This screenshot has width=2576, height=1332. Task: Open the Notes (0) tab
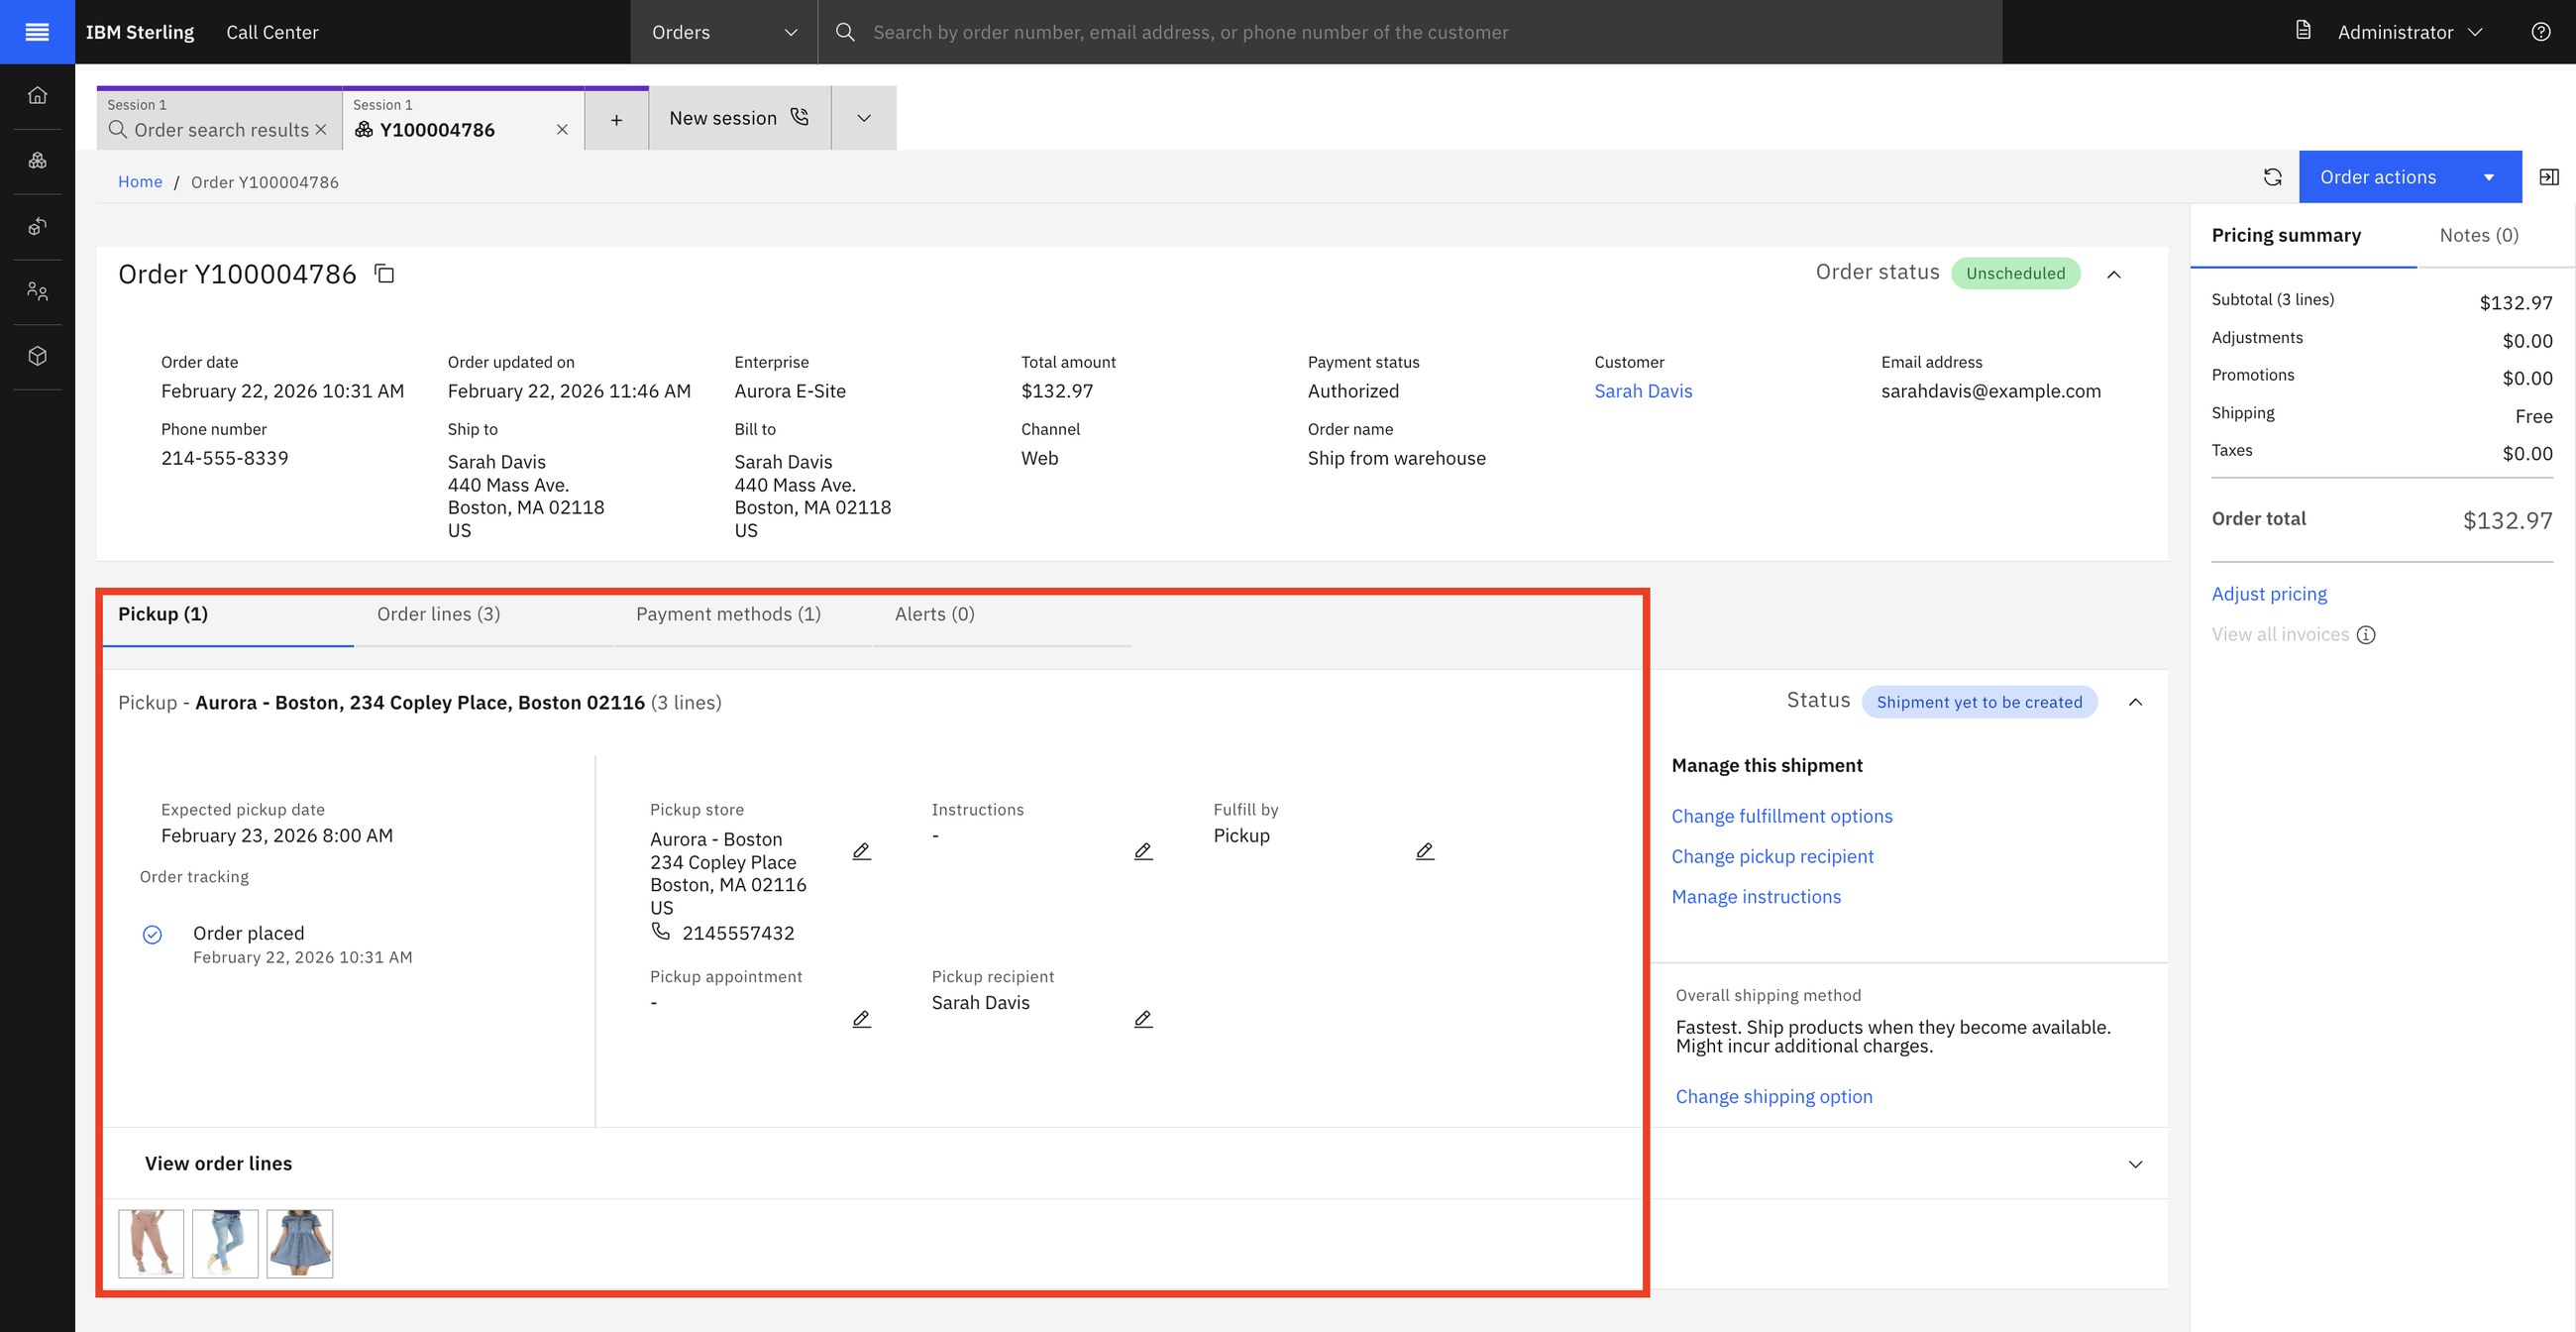point(2478,235)
